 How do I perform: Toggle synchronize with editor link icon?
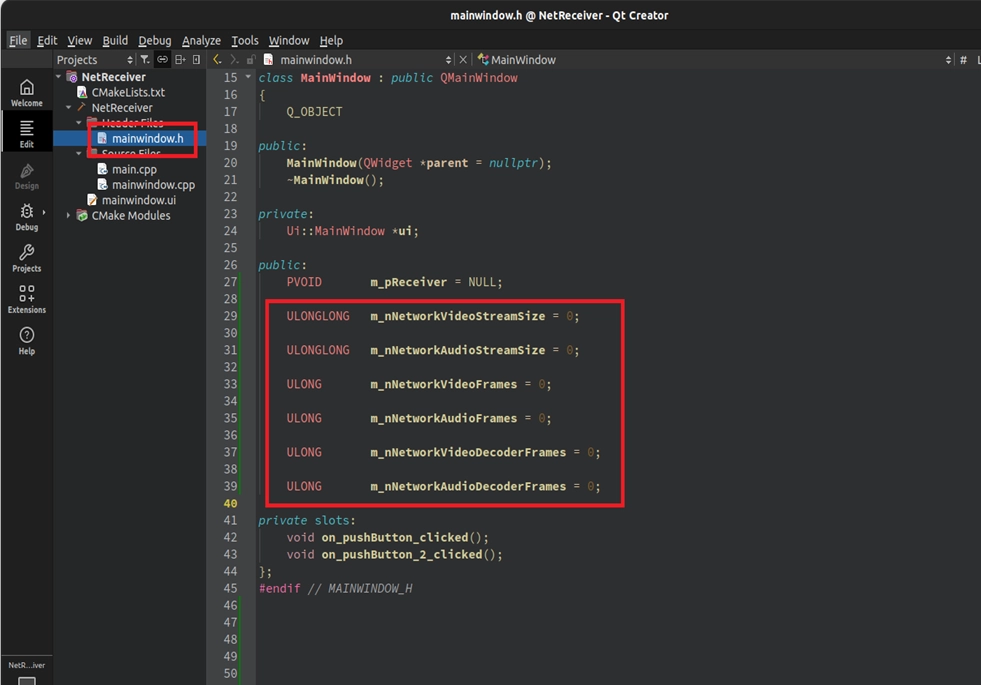click(x=162, y=59)
